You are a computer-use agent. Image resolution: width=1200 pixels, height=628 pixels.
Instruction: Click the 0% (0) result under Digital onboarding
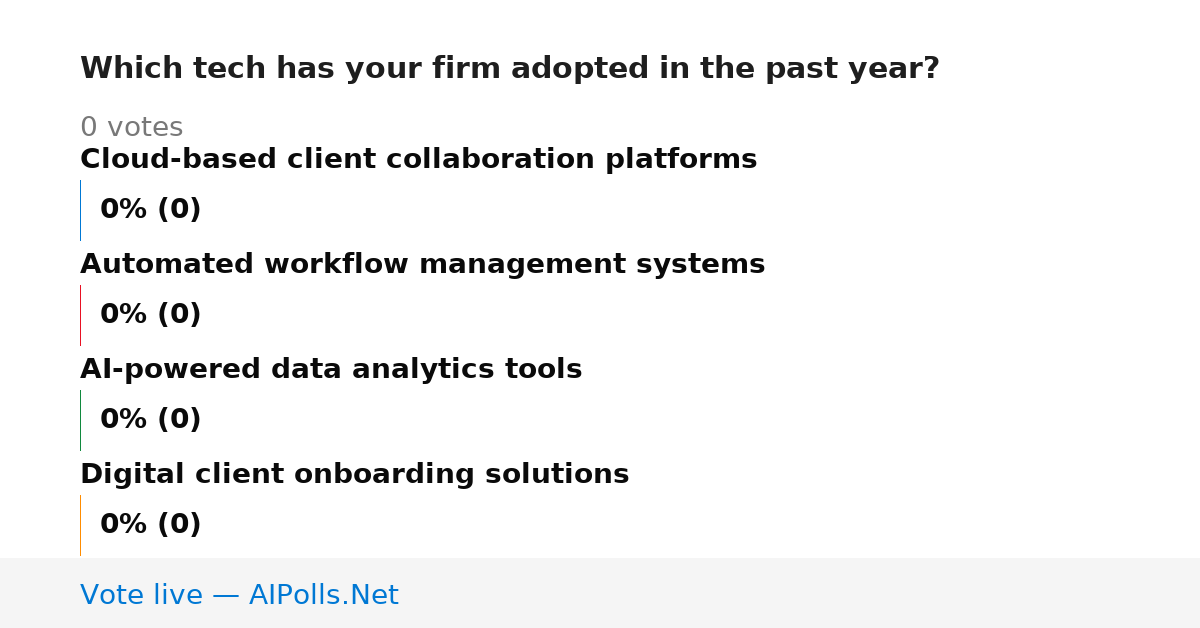(150, 525)
